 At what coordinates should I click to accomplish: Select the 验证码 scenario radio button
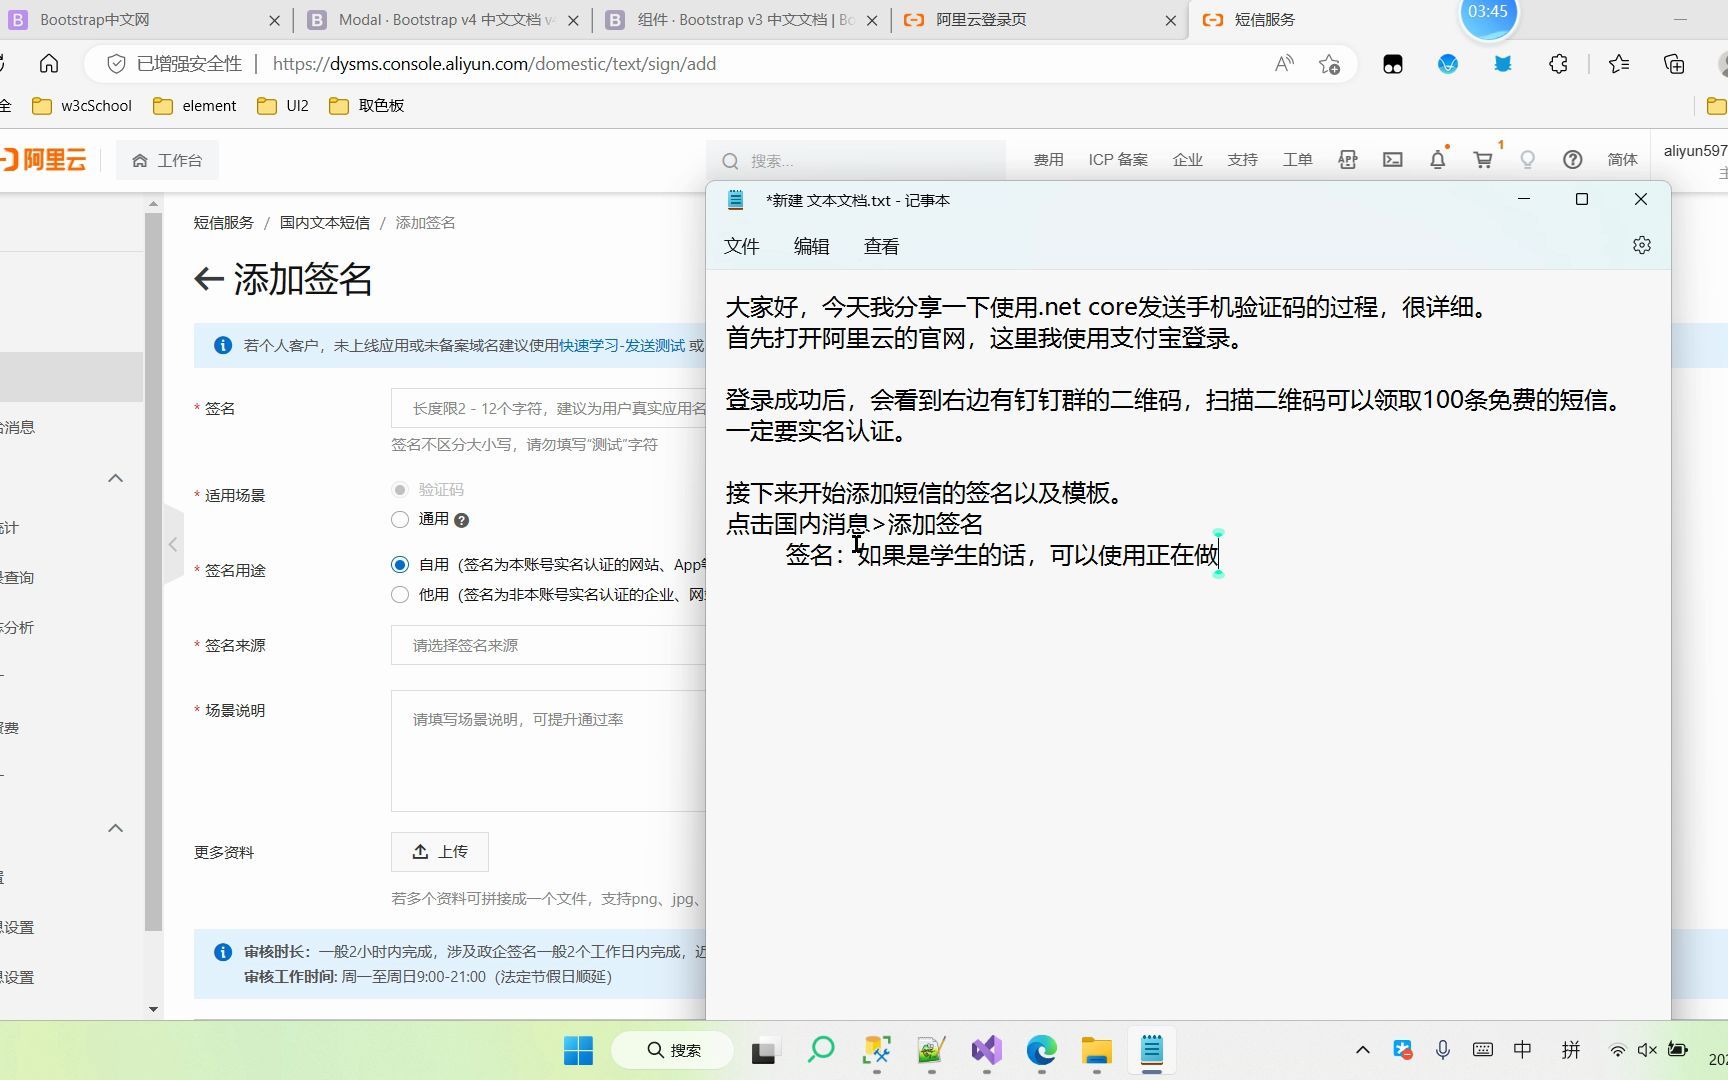coord(400,490)
